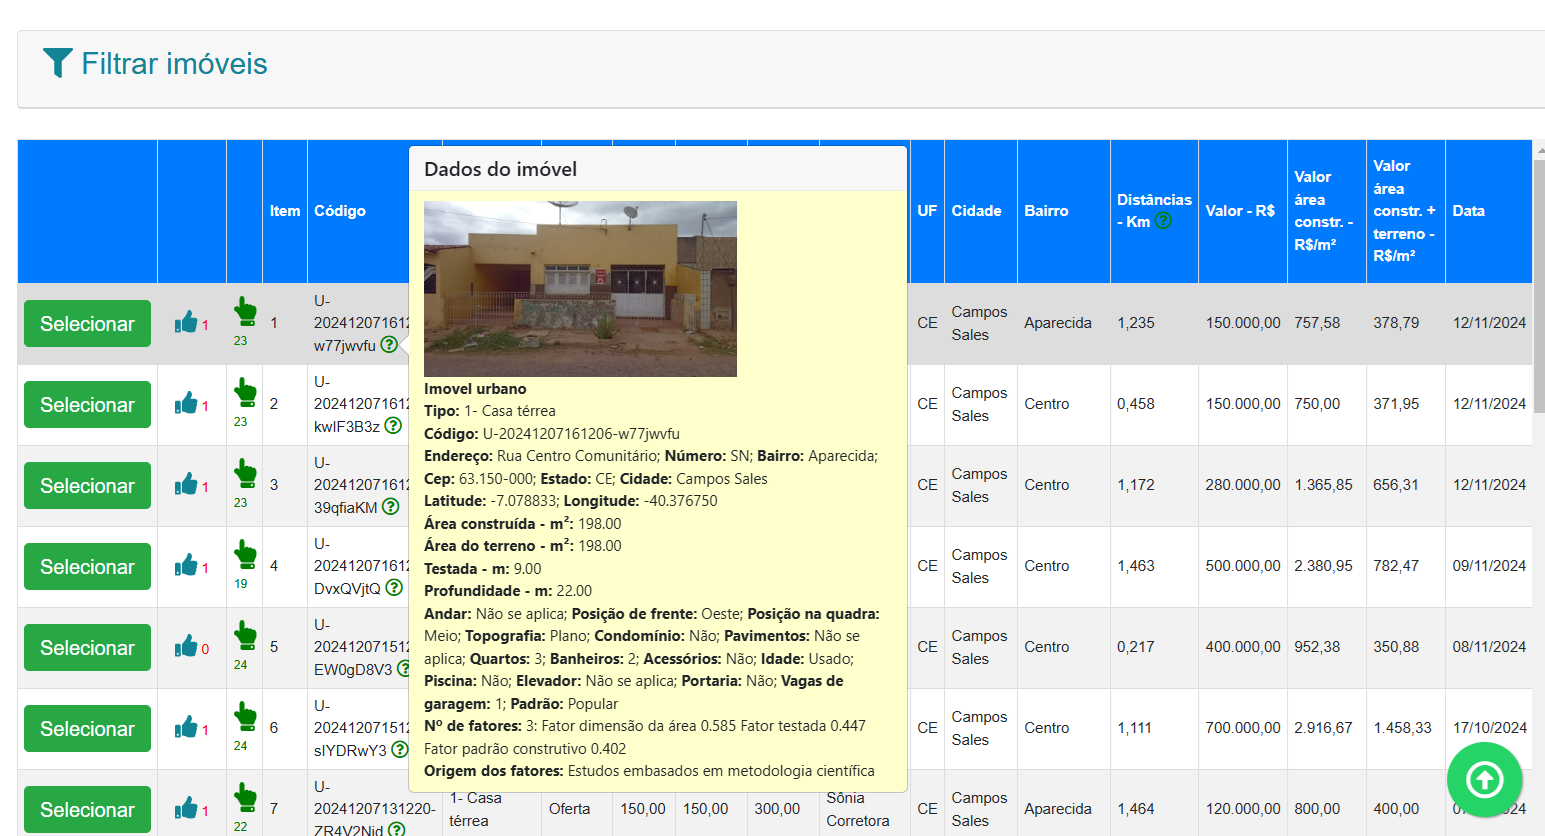Click the green pointing-hand icon in row 2

point(245,392)
